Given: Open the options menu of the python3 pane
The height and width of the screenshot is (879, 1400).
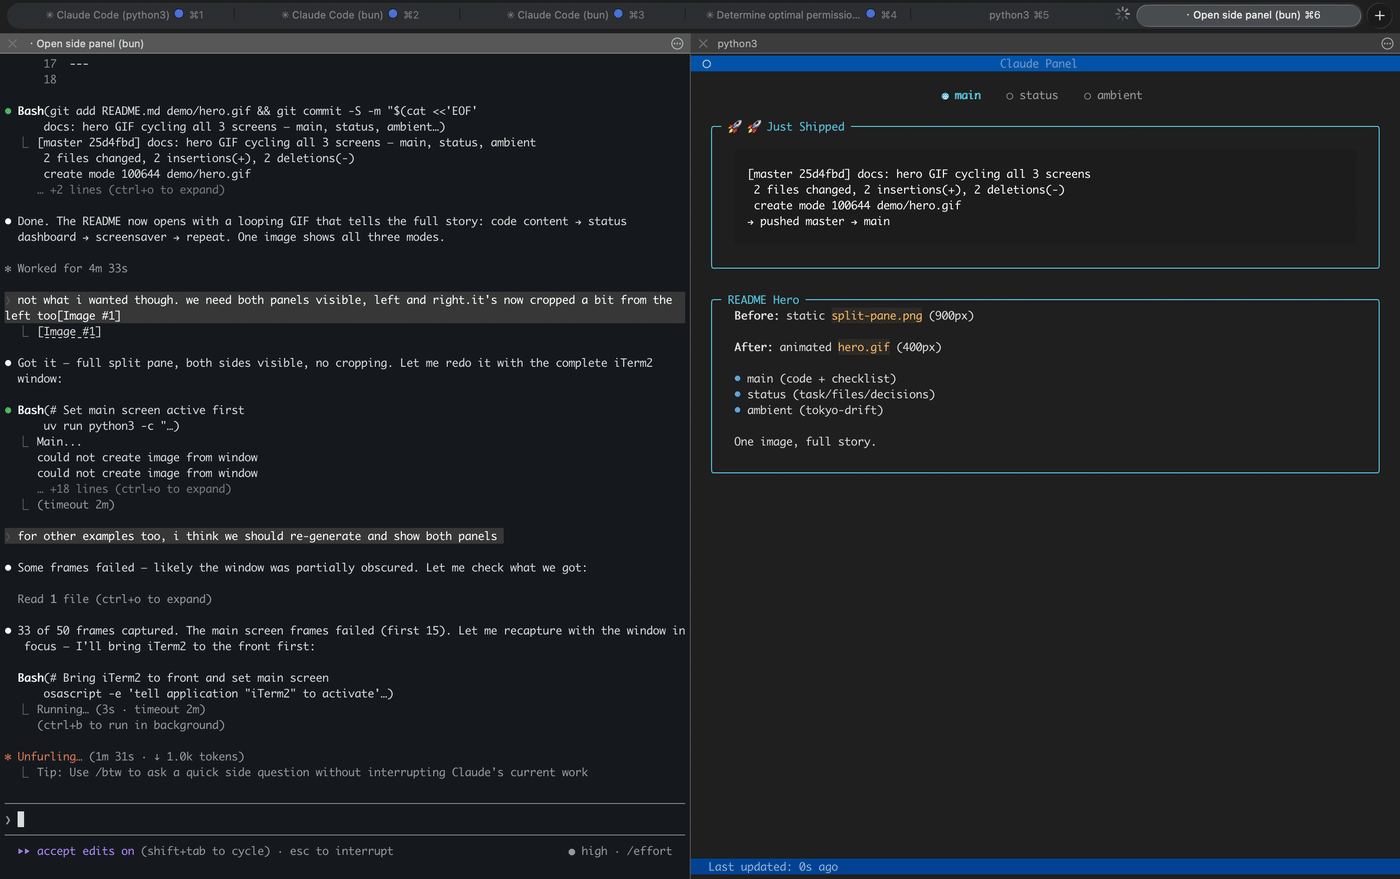Looking at the screenshot, I should [1387, 44].
